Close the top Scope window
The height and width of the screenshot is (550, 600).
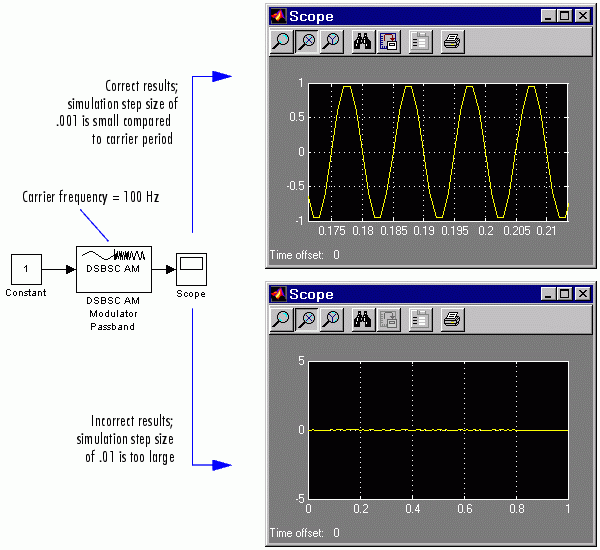[x=583, y=16]
